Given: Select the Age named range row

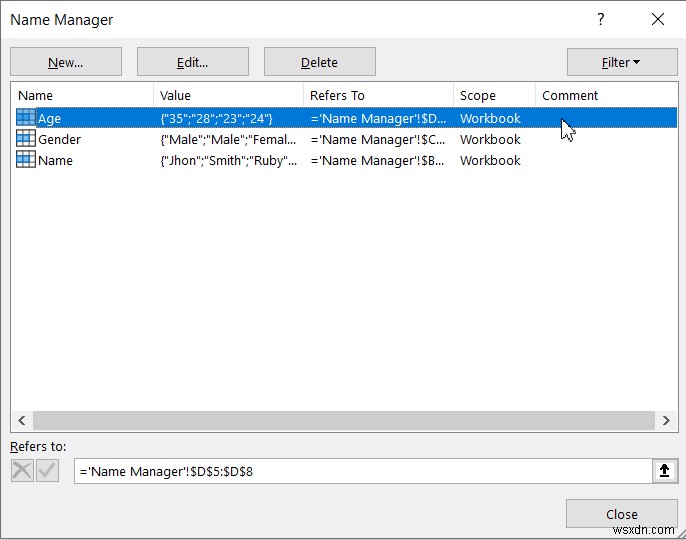Looking at the screenshot, I should [346, 118].
